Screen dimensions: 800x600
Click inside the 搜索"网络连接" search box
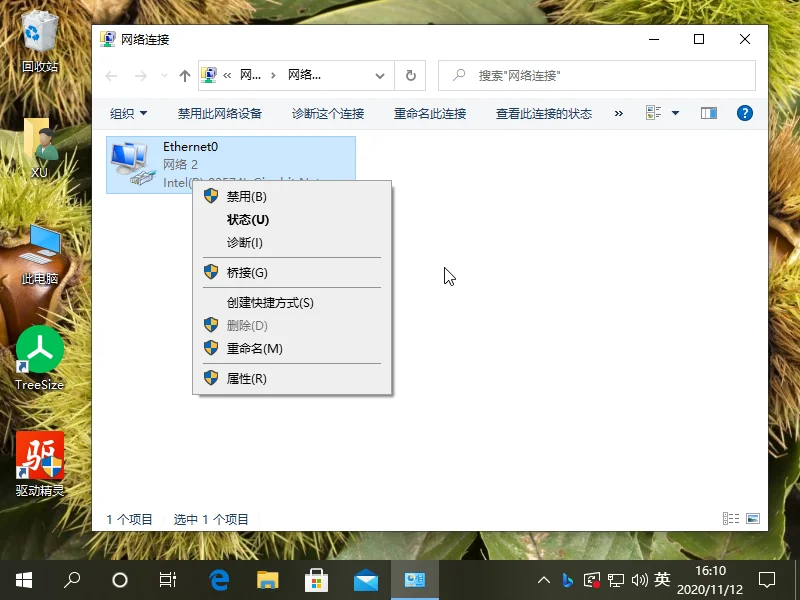600,74
